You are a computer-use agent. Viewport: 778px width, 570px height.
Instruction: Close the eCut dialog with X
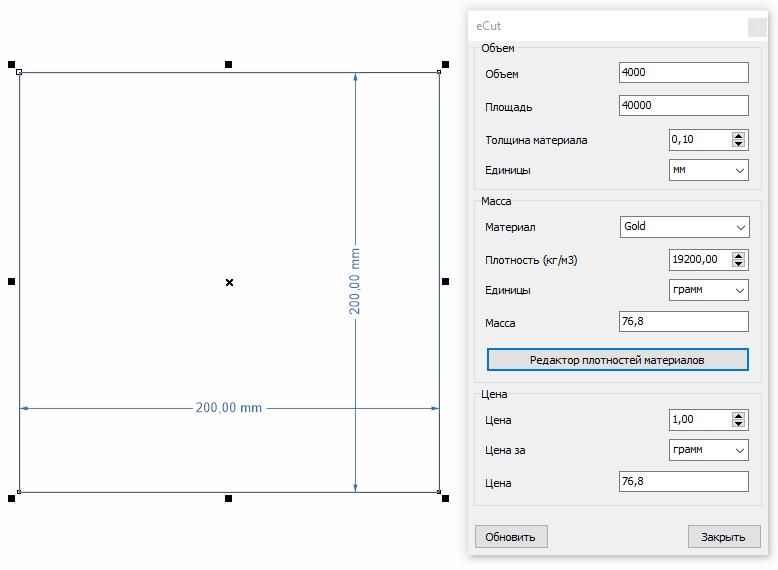(757, 27)
